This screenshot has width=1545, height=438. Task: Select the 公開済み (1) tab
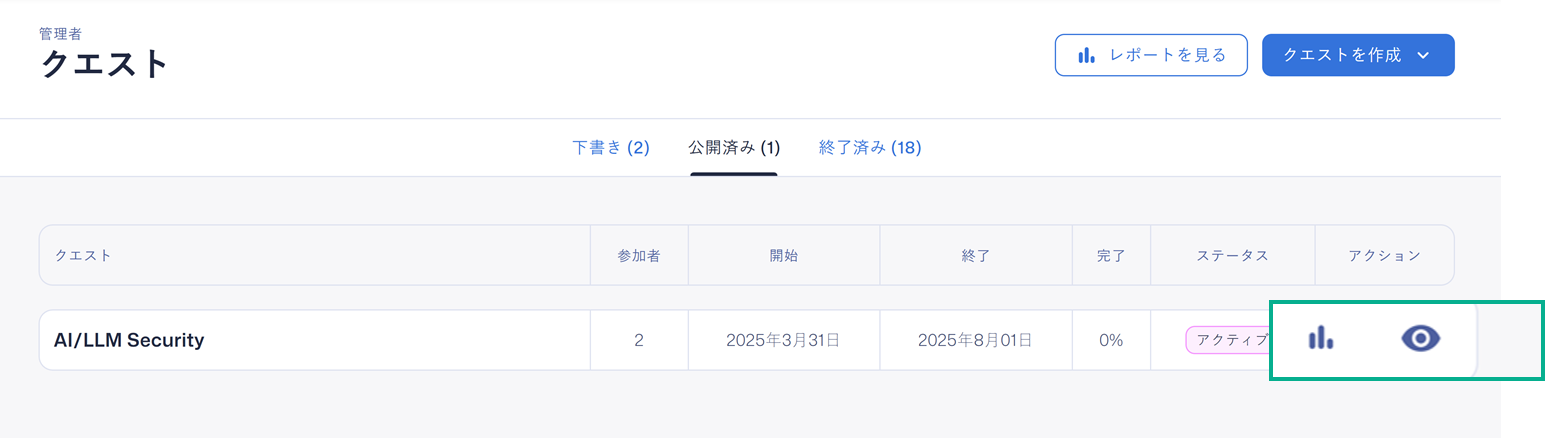click(734, 148)
